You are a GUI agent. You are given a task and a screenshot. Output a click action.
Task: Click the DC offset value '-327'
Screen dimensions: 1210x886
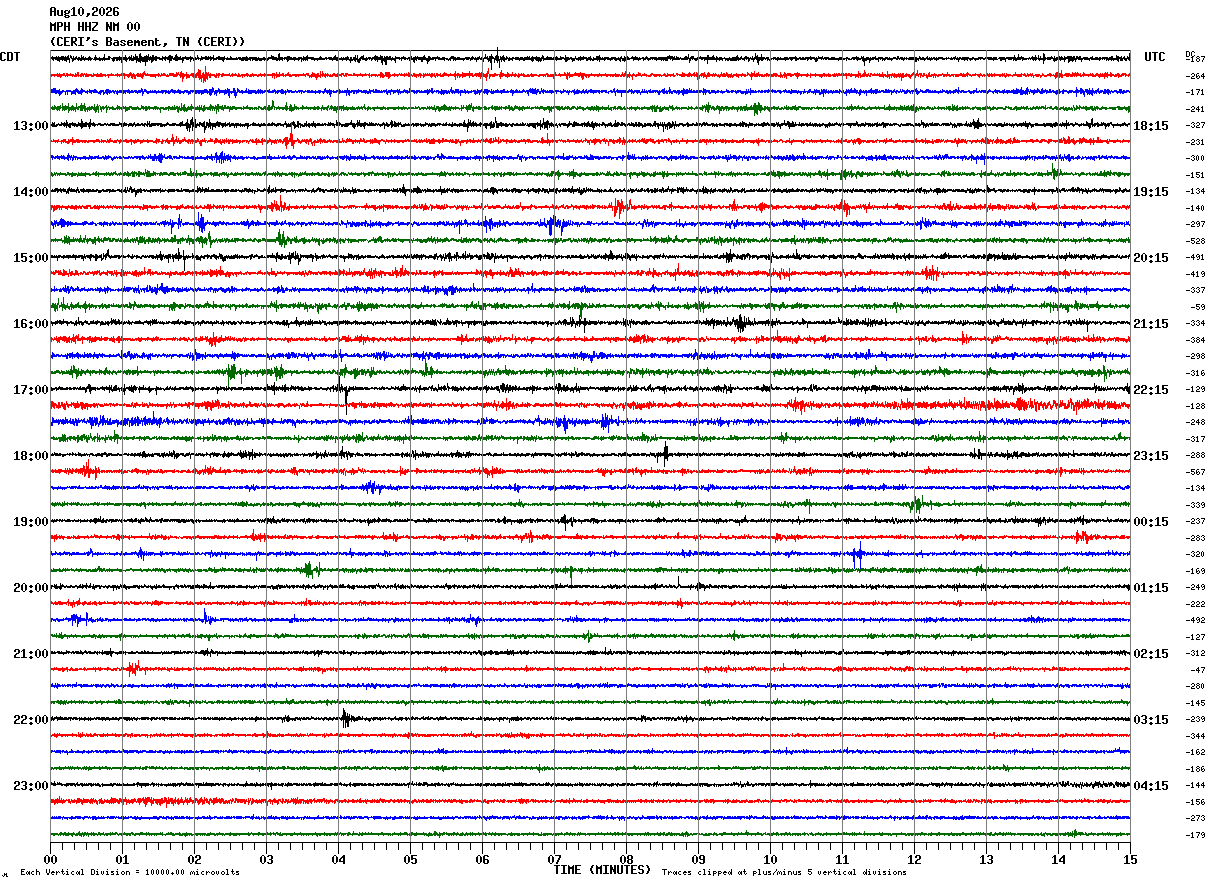pyautogui.click(x=1195, y=125)
